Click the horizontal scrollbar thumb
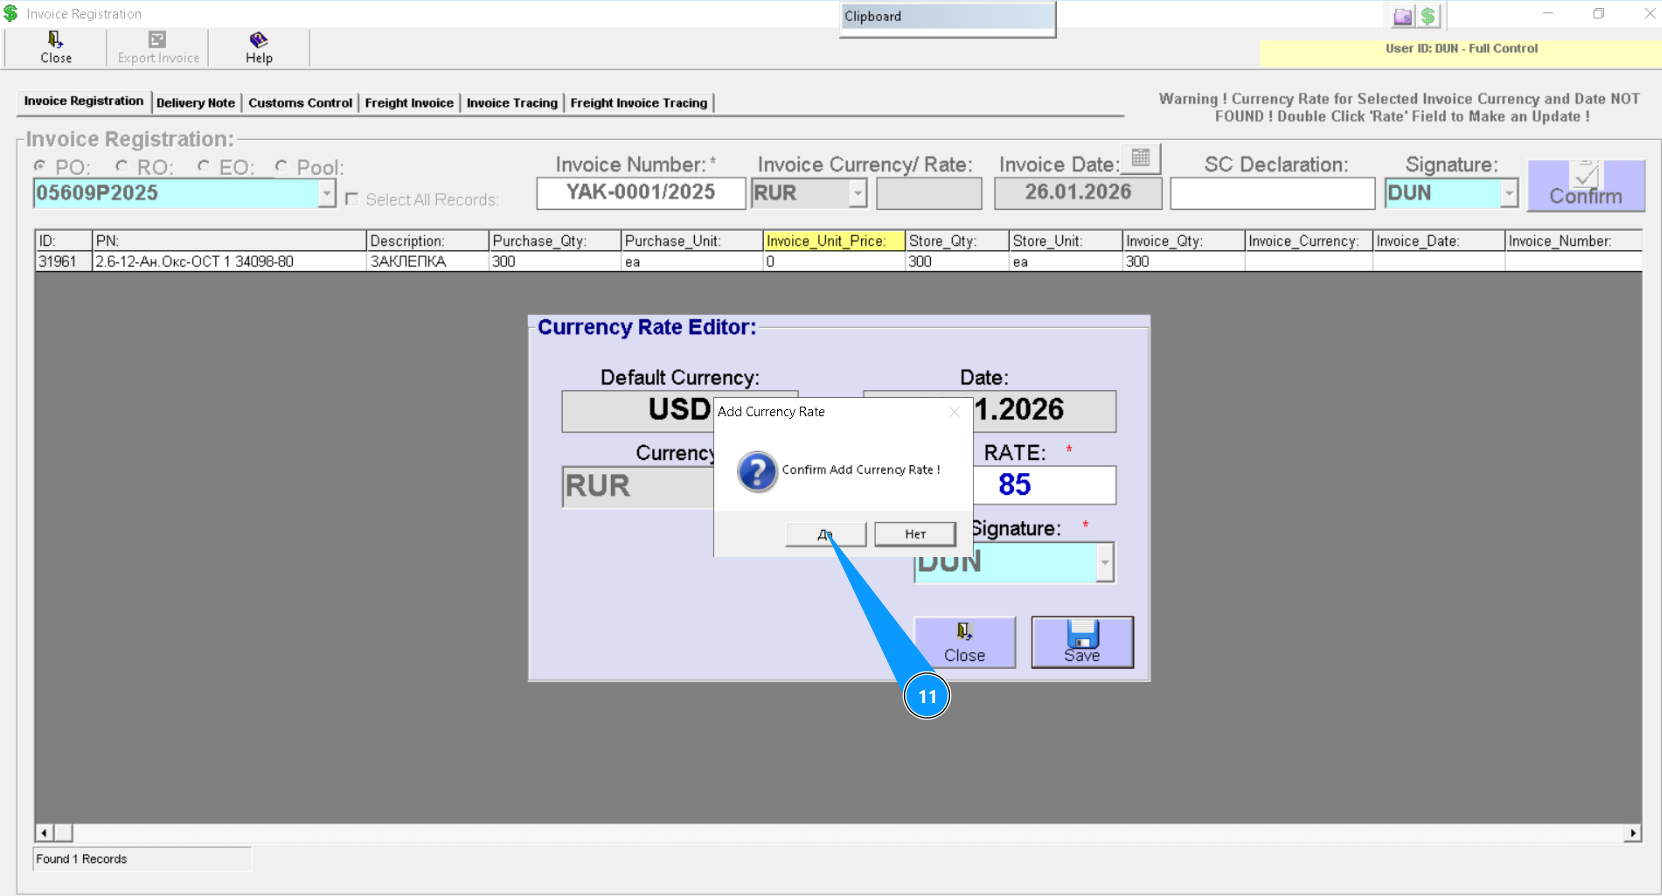The image size is (1662, 896). coord(63,833)
